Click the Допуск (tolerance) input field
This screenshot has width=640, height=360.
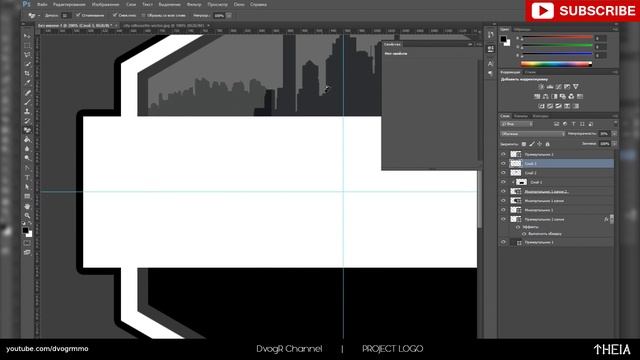pos(65,16)
